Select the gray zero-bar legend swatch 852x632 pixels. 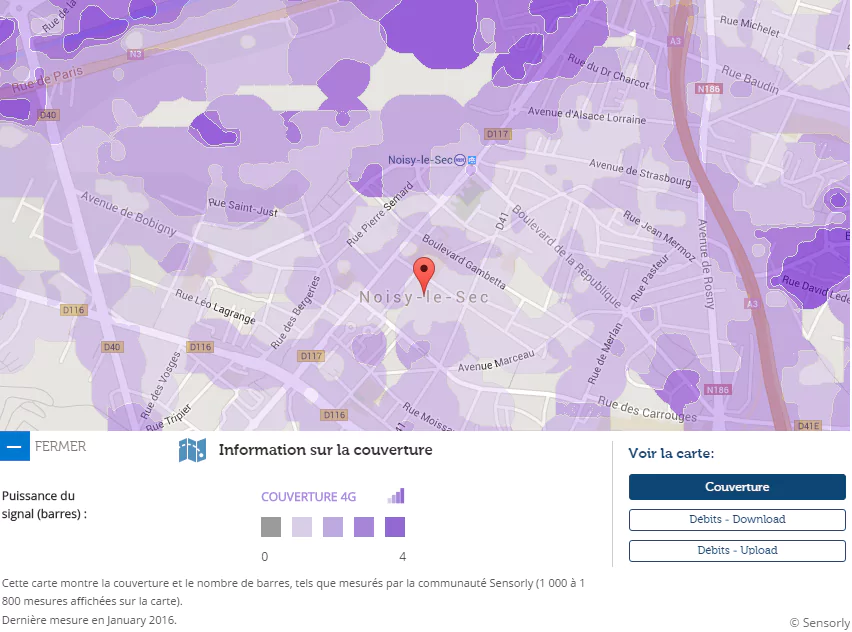click(x=271, y=527)
